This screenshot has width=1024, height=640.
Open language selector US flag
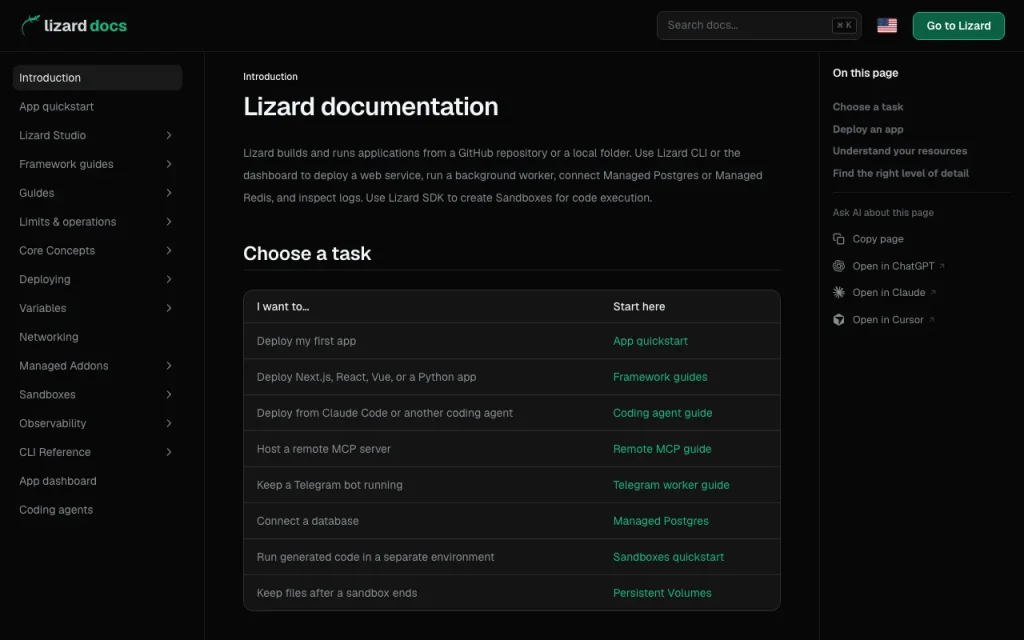pos(886,25)
